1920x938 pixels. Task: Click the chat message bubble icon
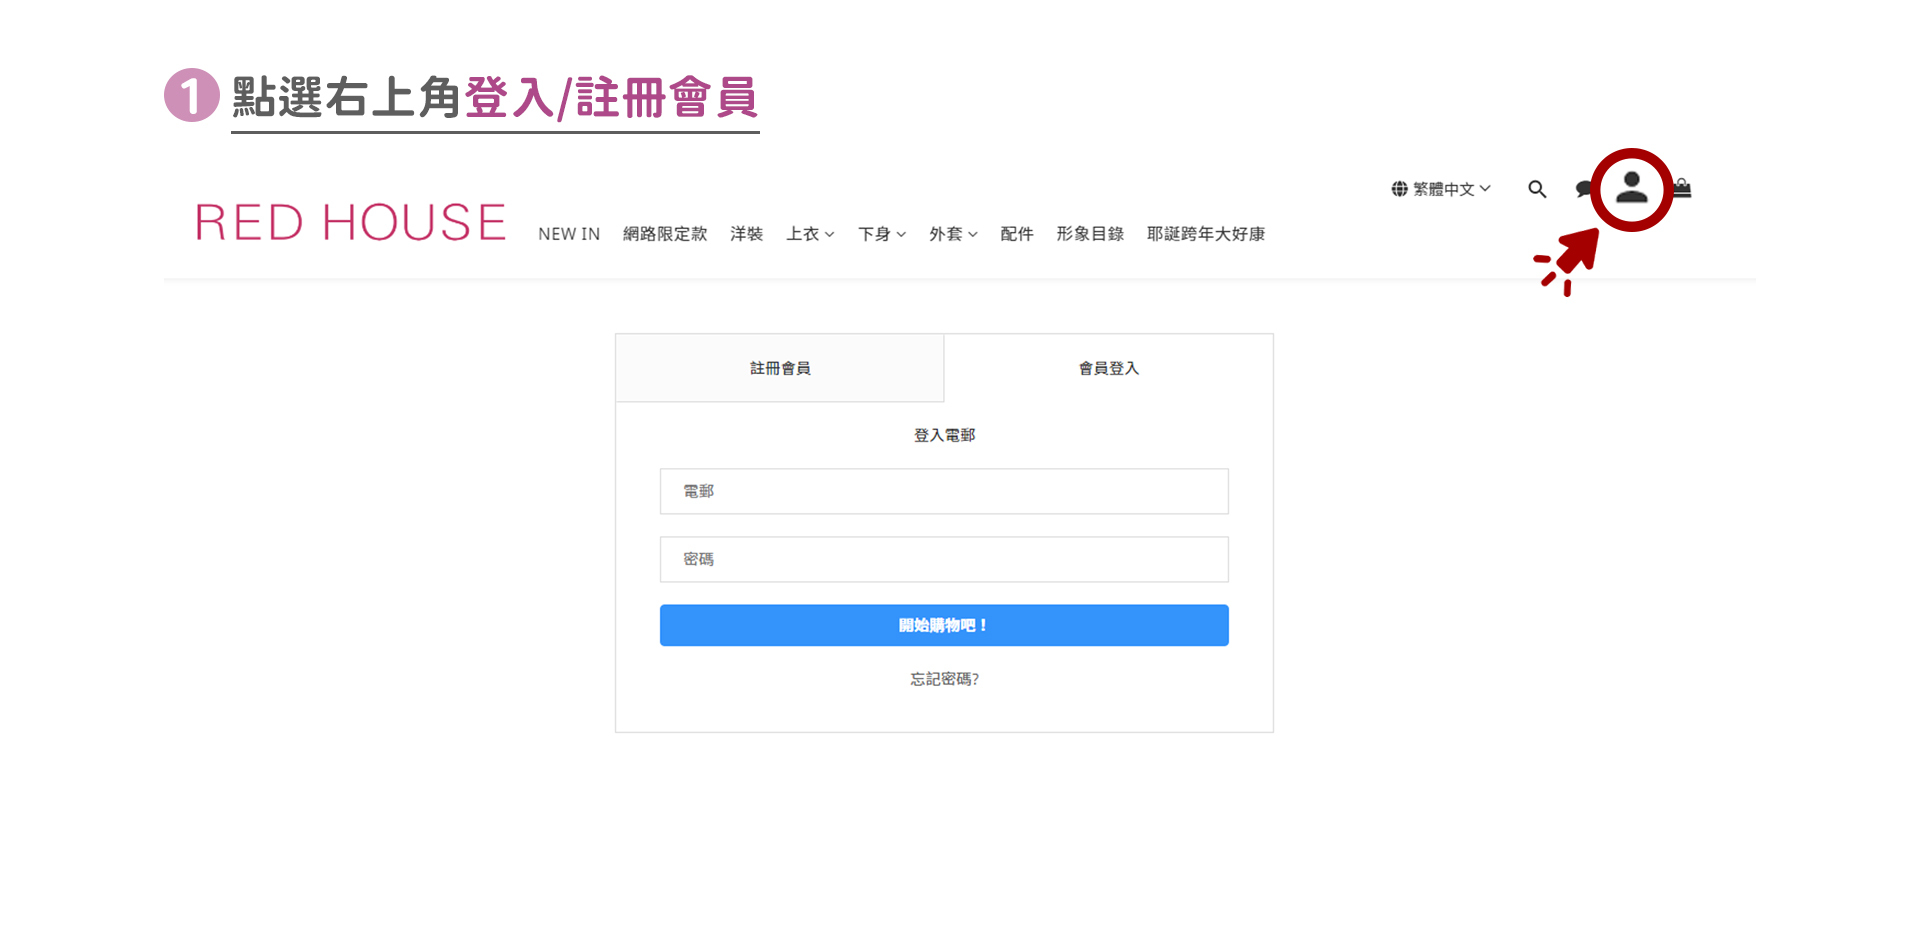click(1583, 189)
